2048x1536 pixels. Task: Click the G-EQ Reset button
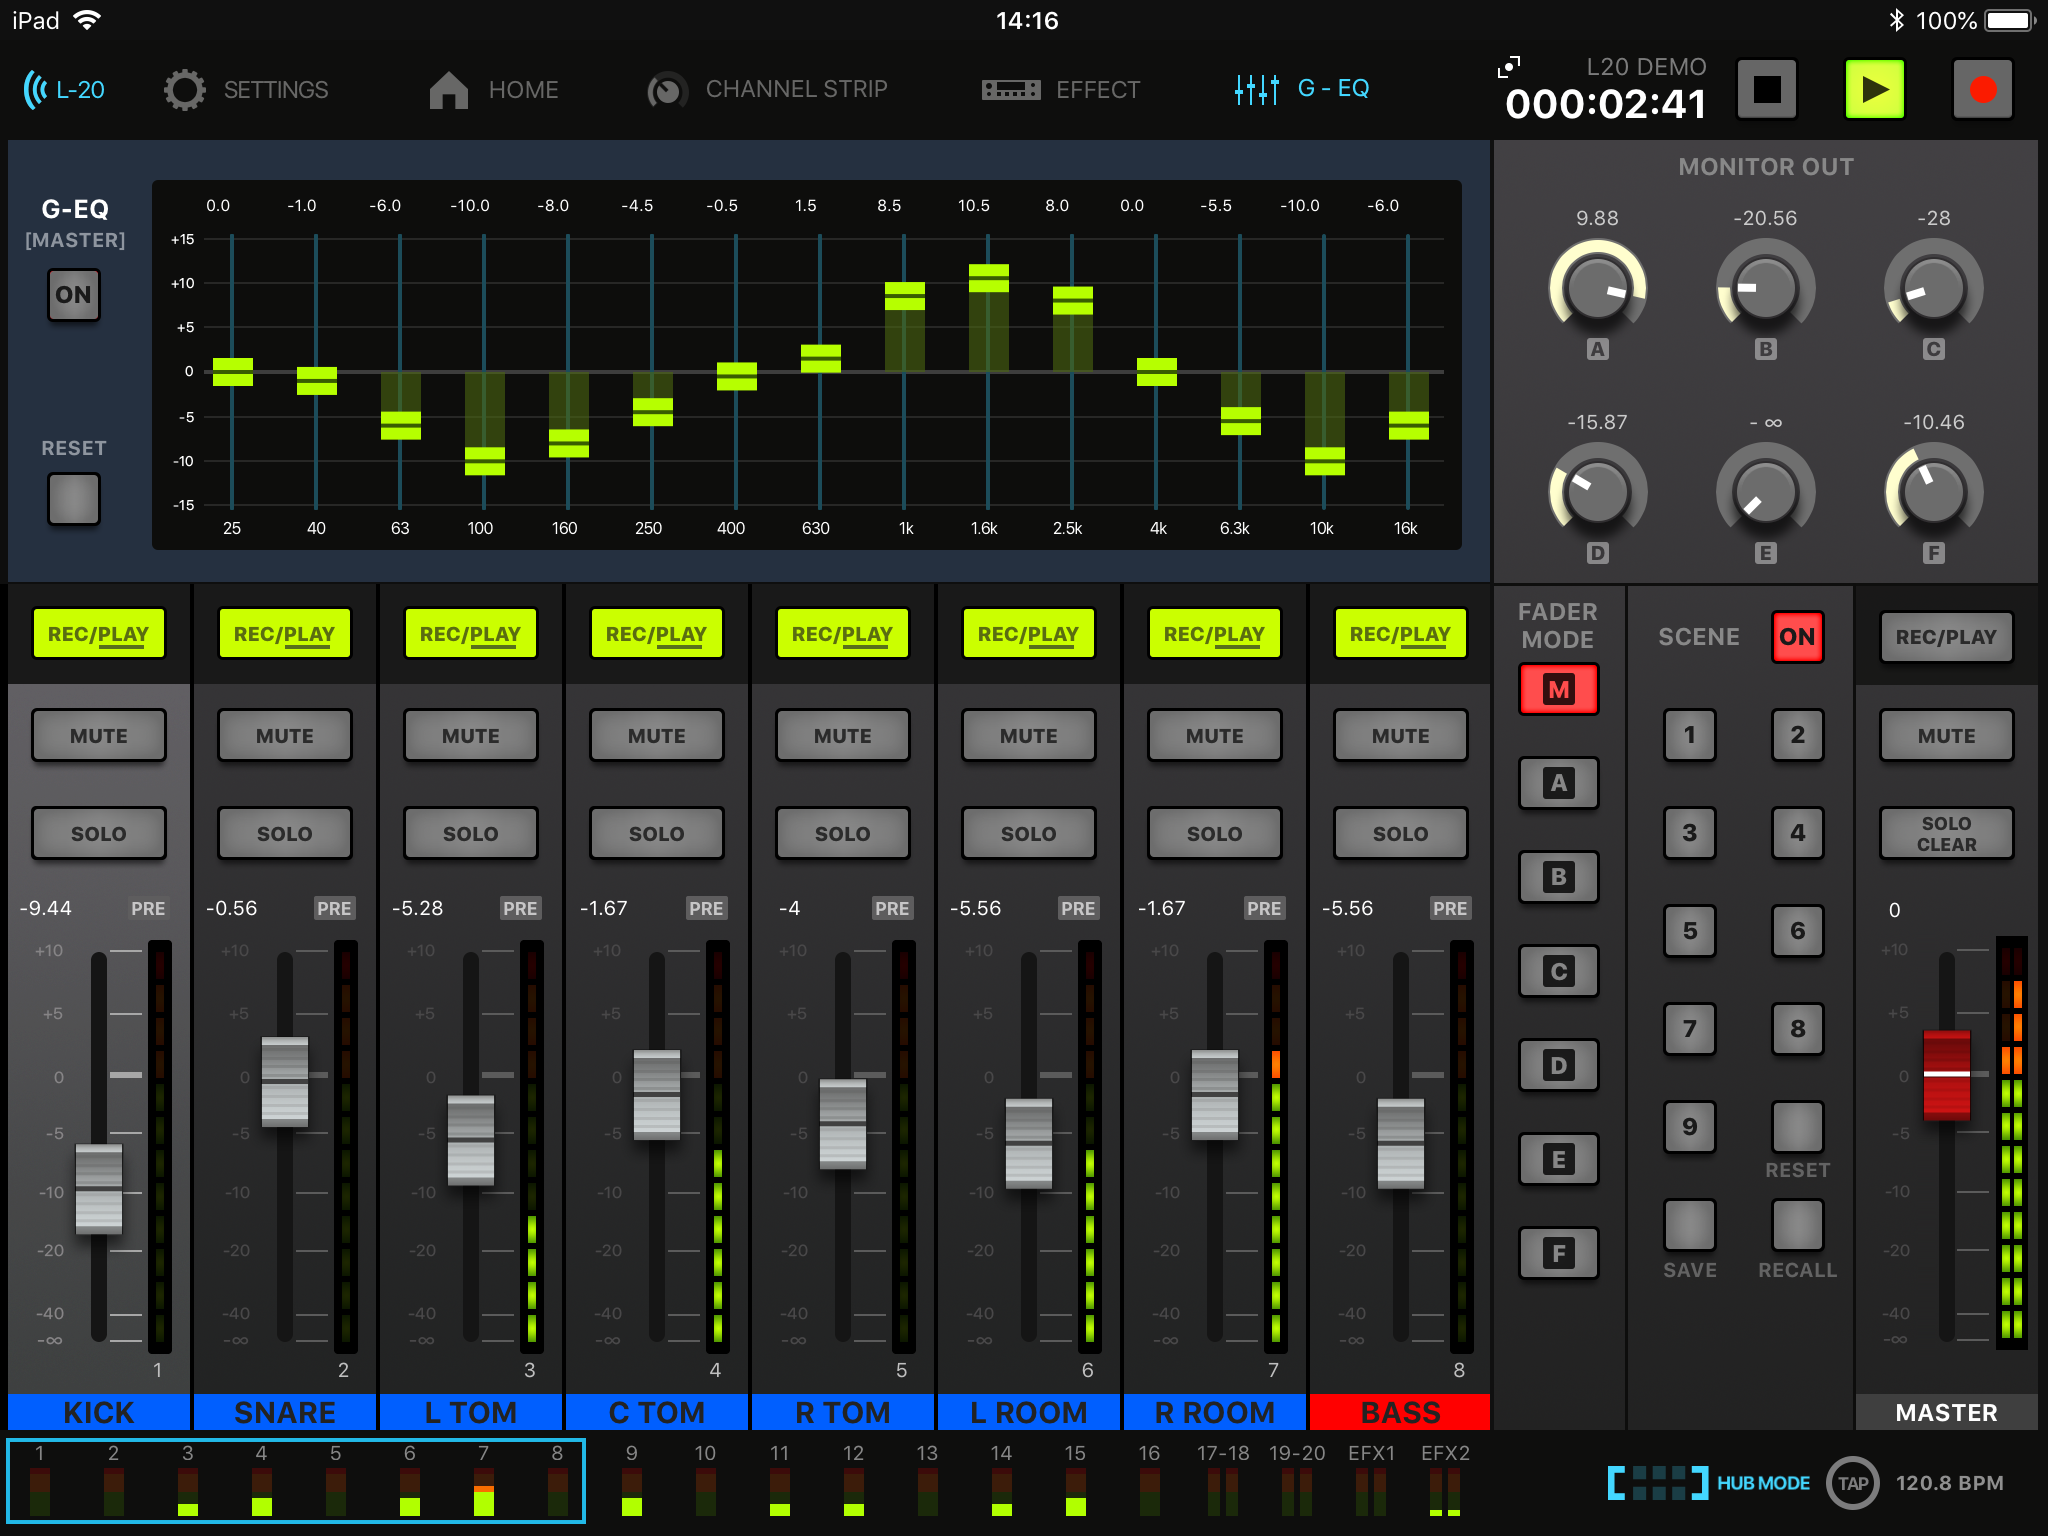point(74,499)
